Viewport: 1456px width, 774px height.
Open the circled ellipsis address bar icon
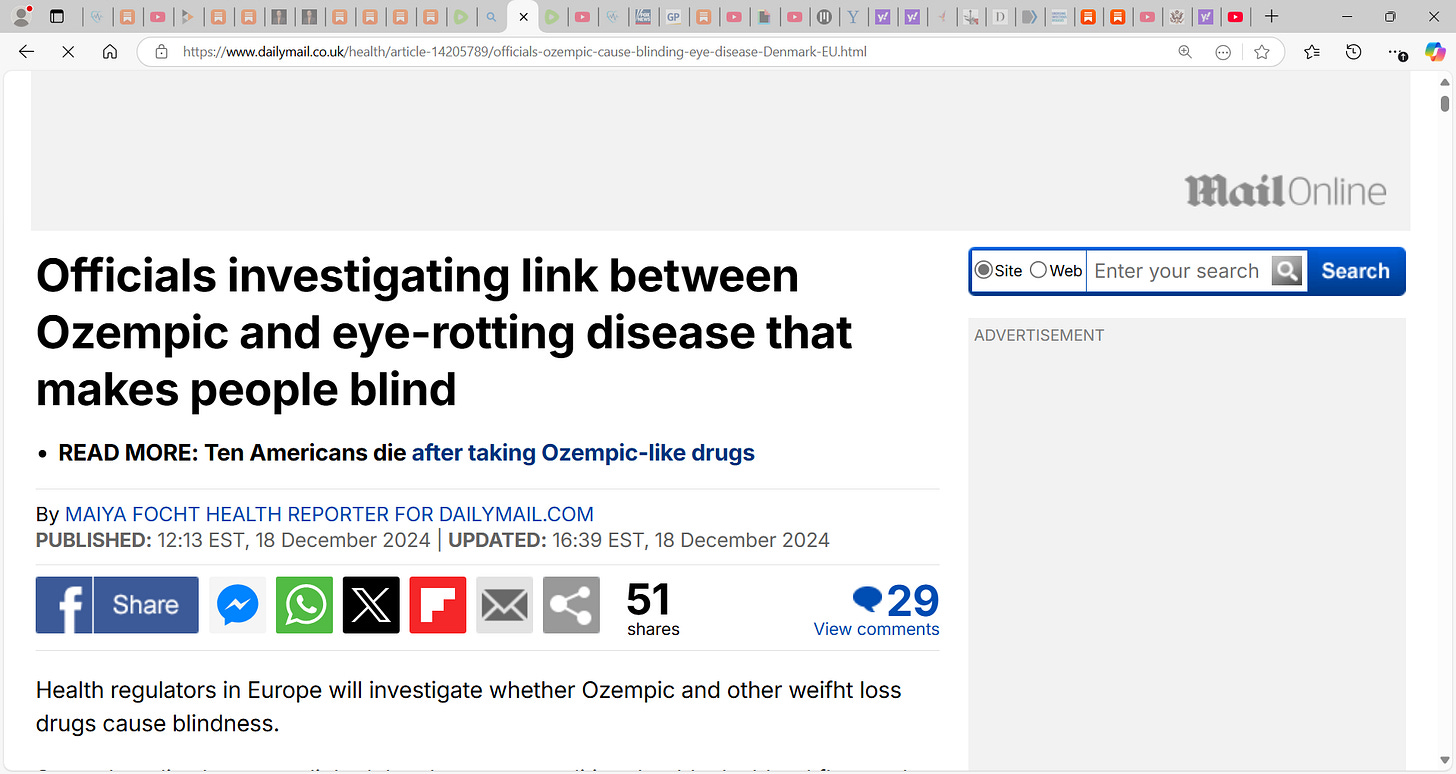point(1222,52)
